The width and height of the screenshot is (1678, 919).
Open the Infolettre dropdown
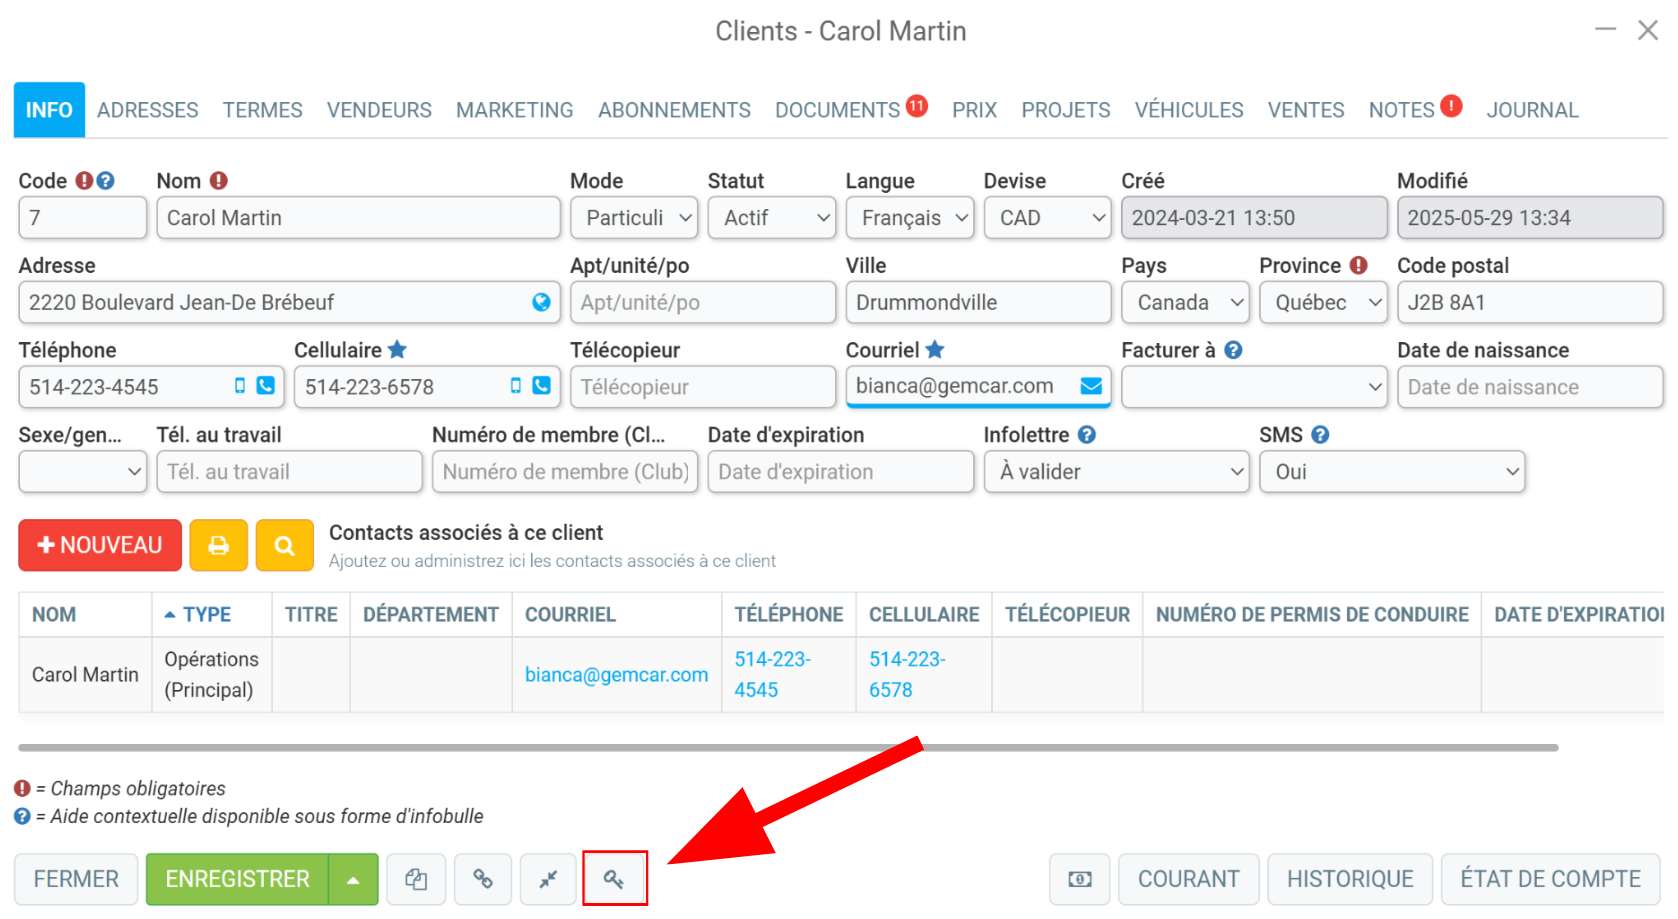tap(1117, 472)
